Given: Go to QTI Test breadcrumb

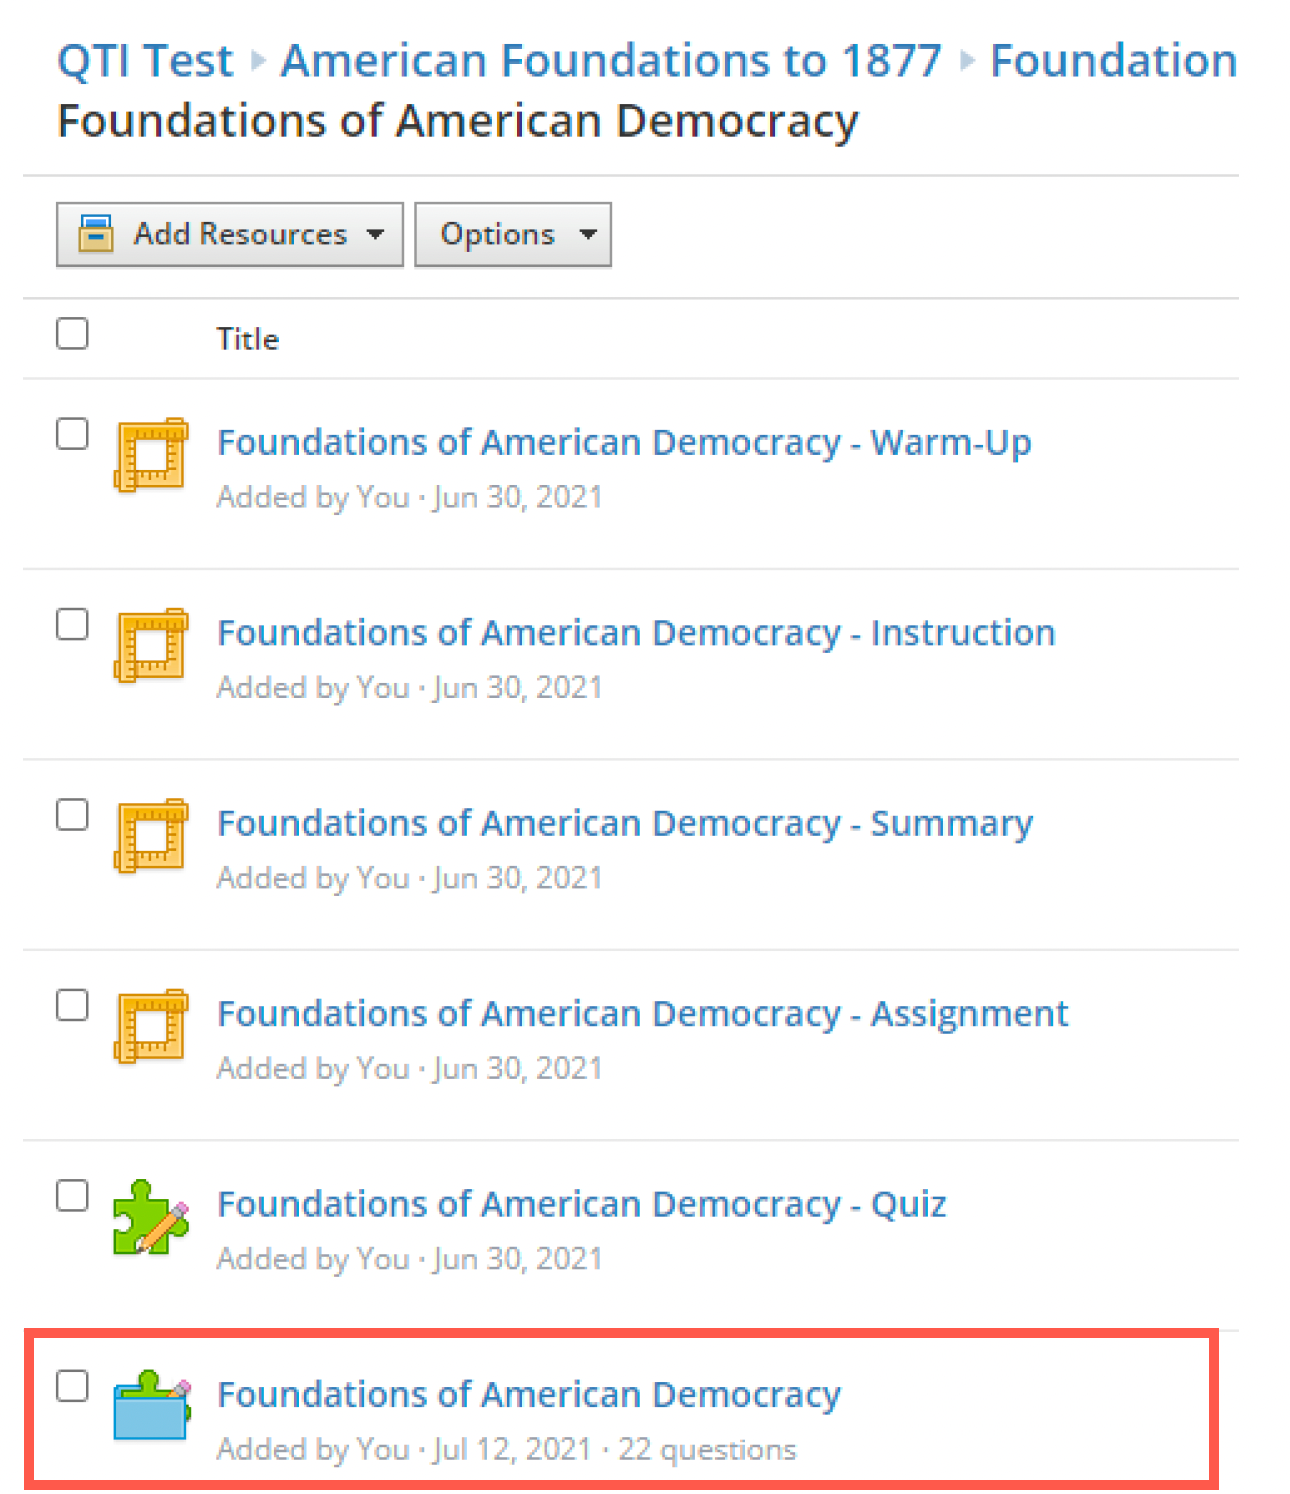Looking at the screenshot, I should click(145, 60).
